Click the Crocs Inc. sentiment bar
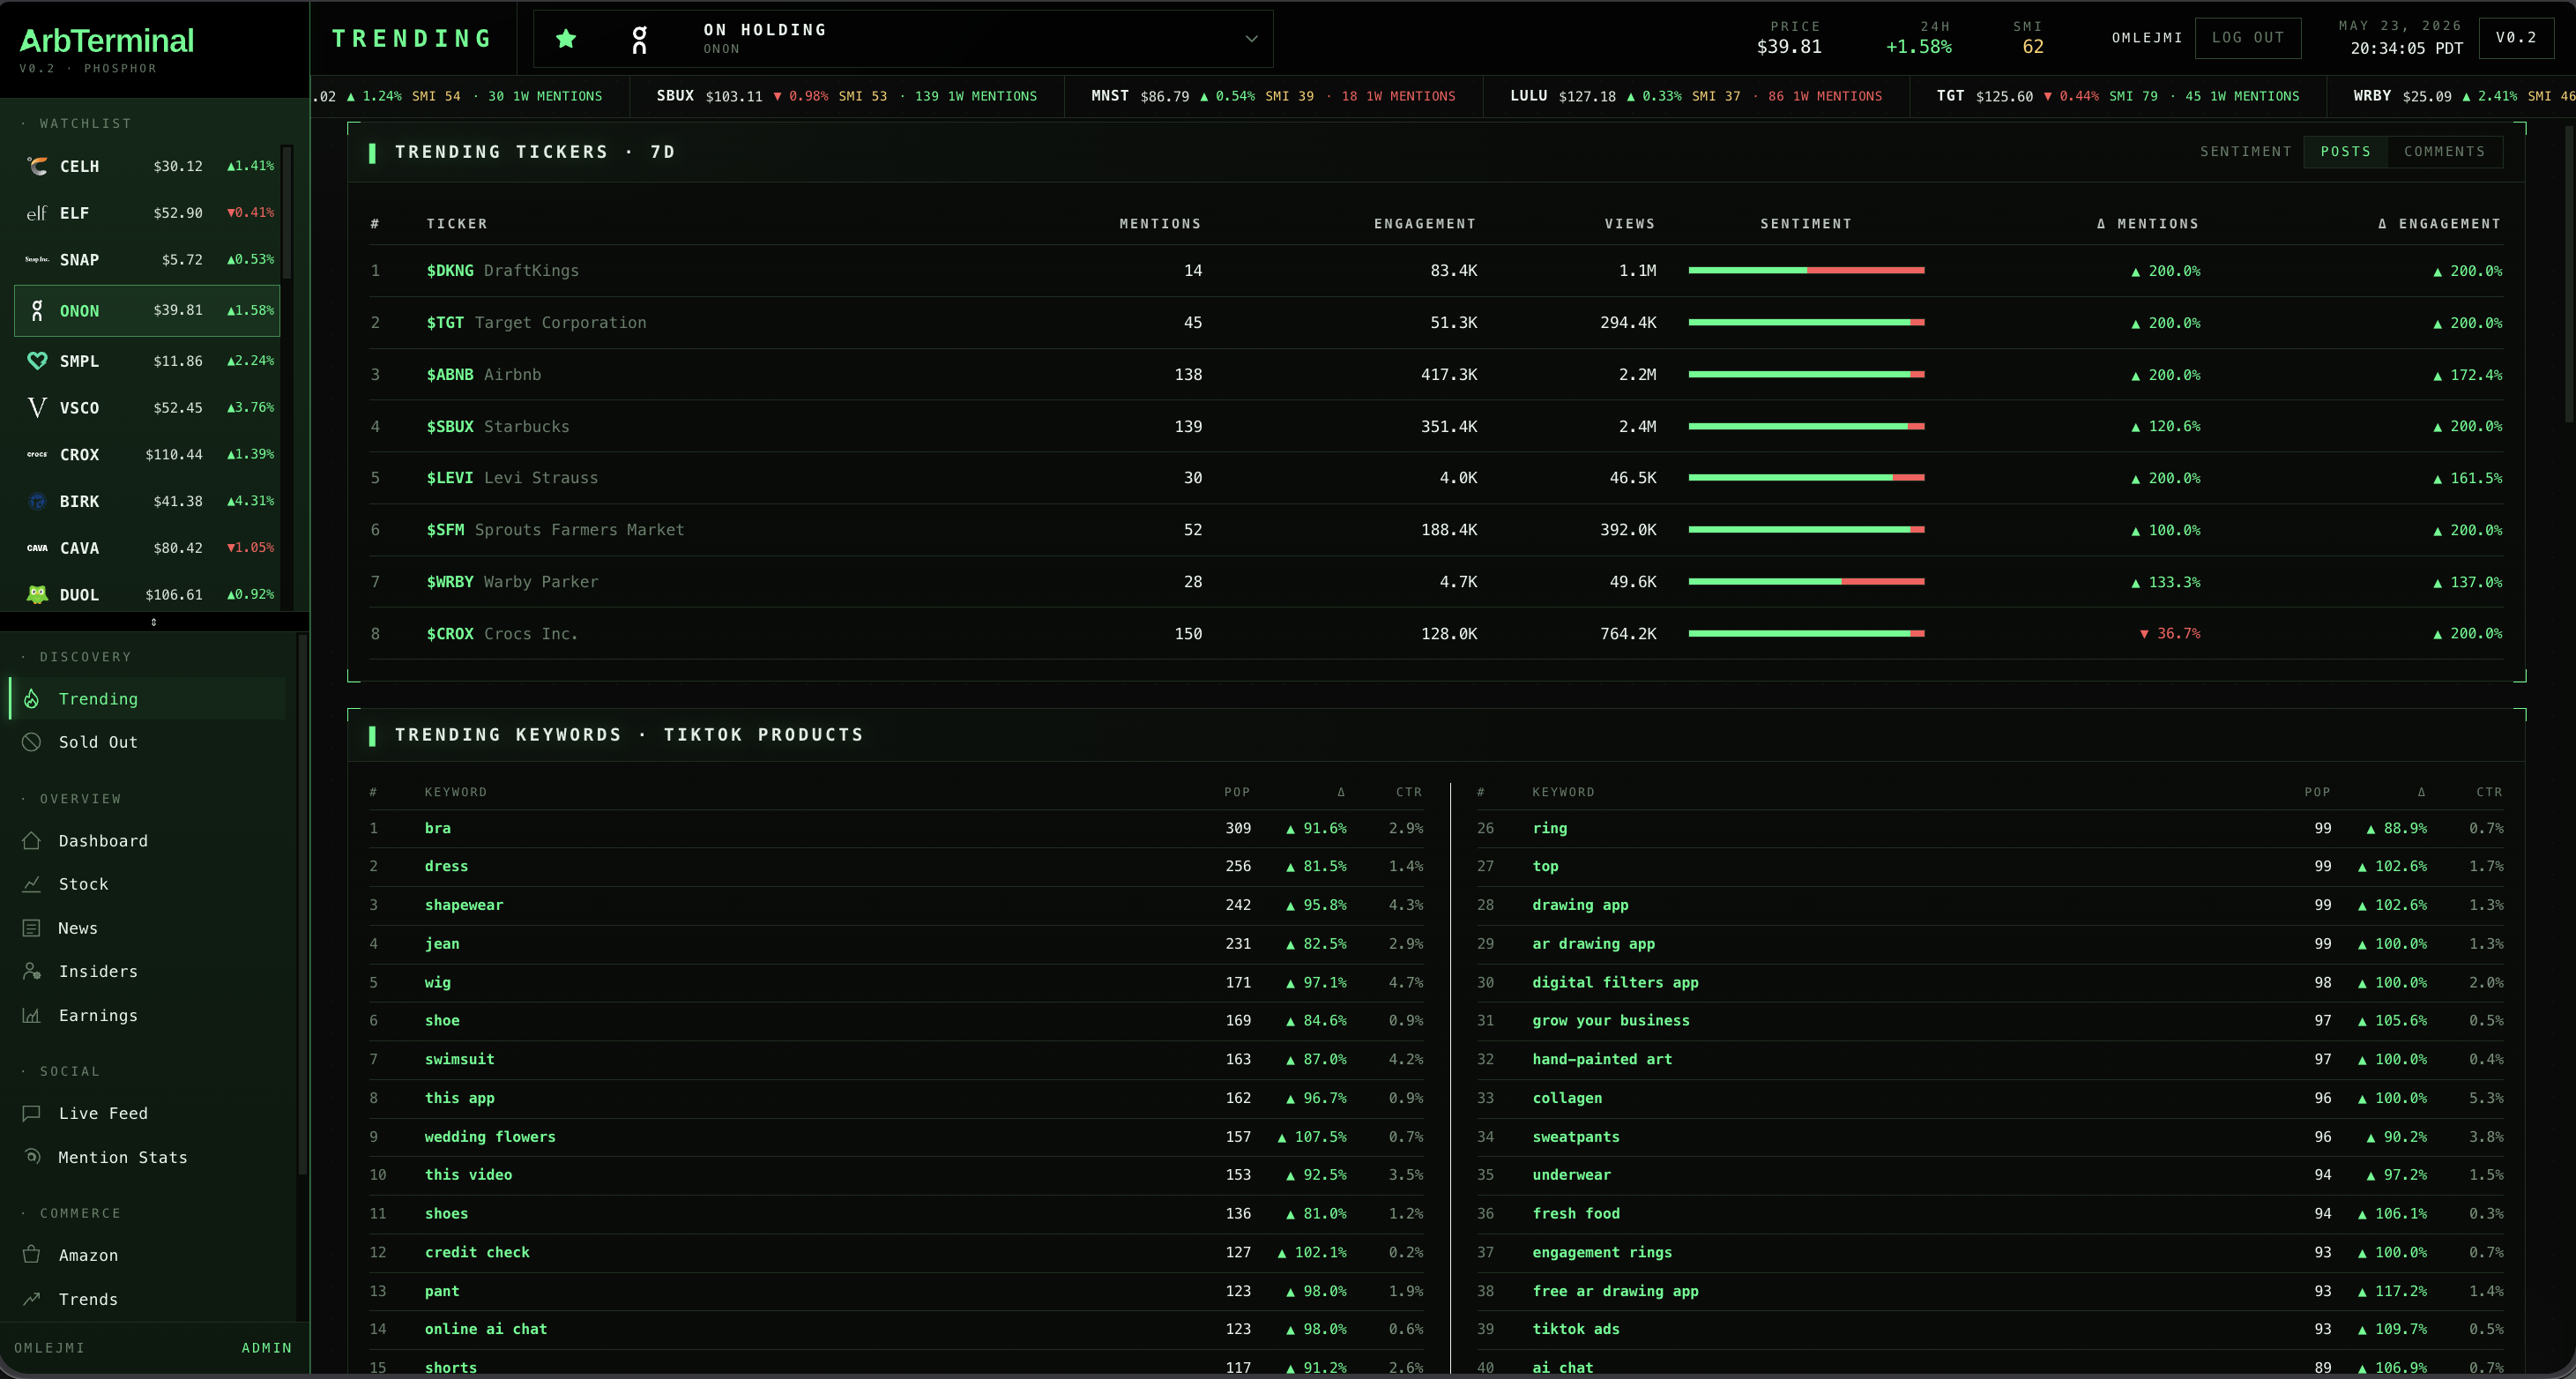 click(x=1806, y=634)
